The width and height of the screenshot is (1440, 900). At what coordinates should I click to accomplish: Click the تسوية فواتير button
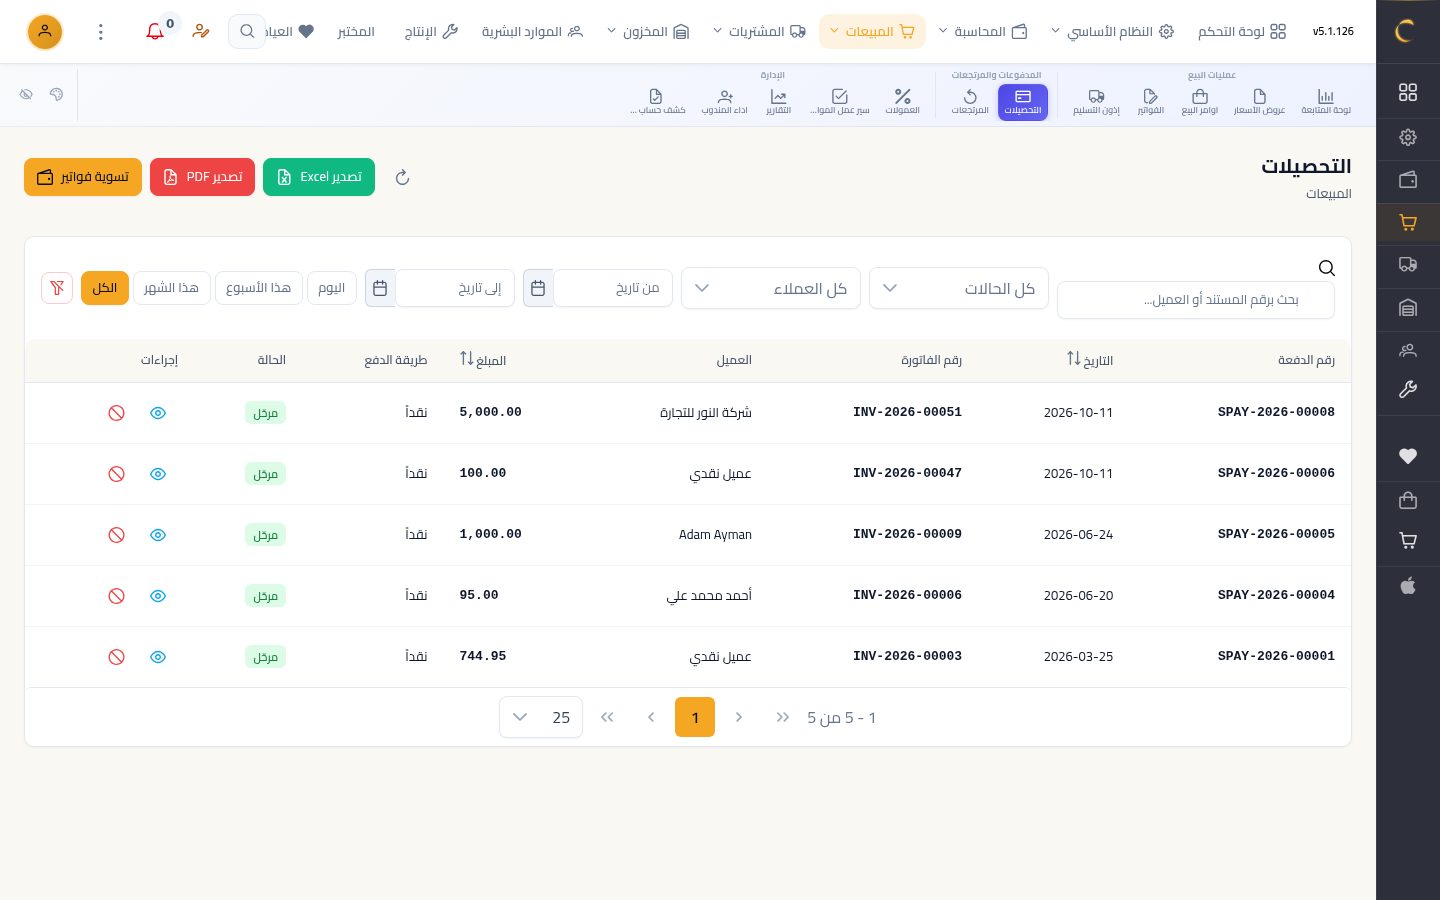coord(83,177)
